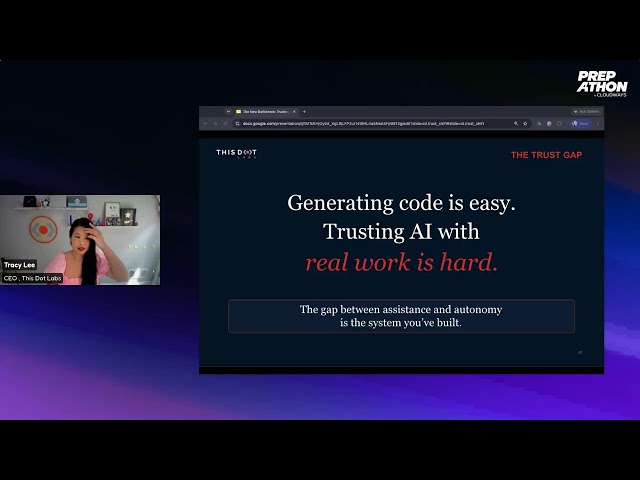Go back in the browser
The height and width of the screenshot is (480, 640).
[x=205, y=123]
